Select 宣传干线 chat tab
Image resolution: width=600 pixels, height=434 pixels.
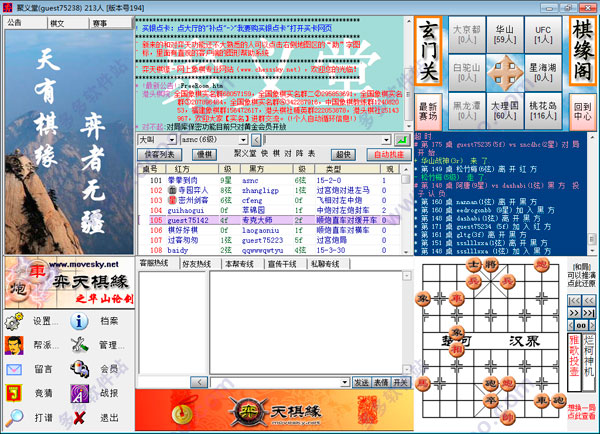coord(285,264)
